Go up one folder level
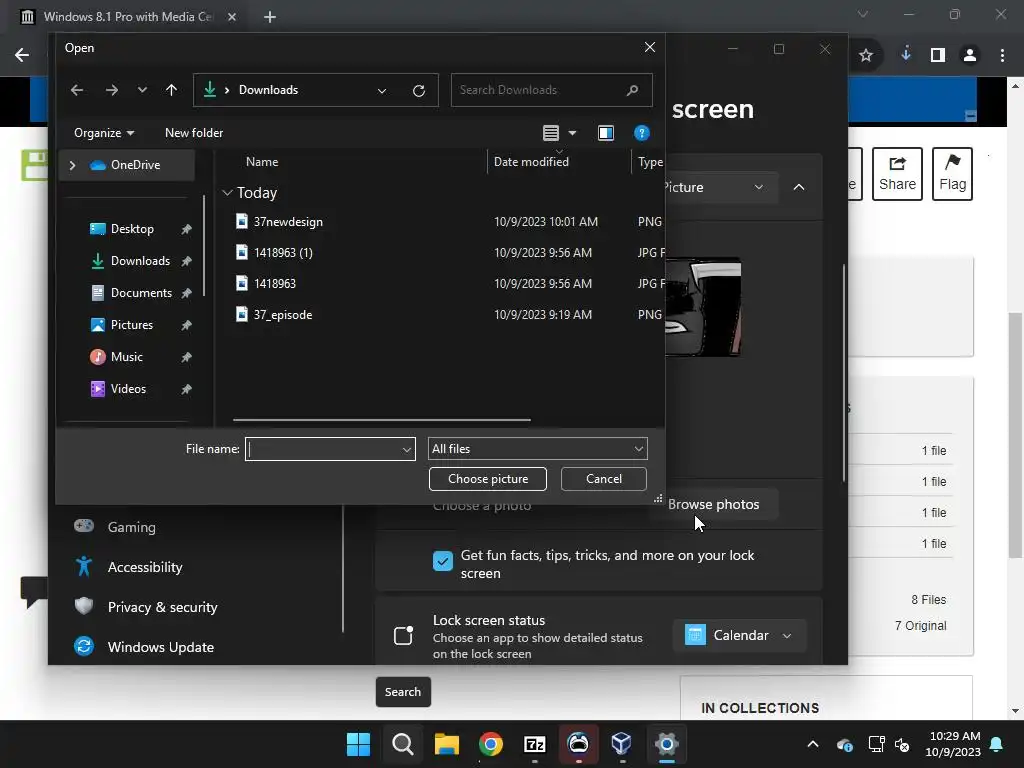This screenshot has height=768, width=1024. point(171,90)
